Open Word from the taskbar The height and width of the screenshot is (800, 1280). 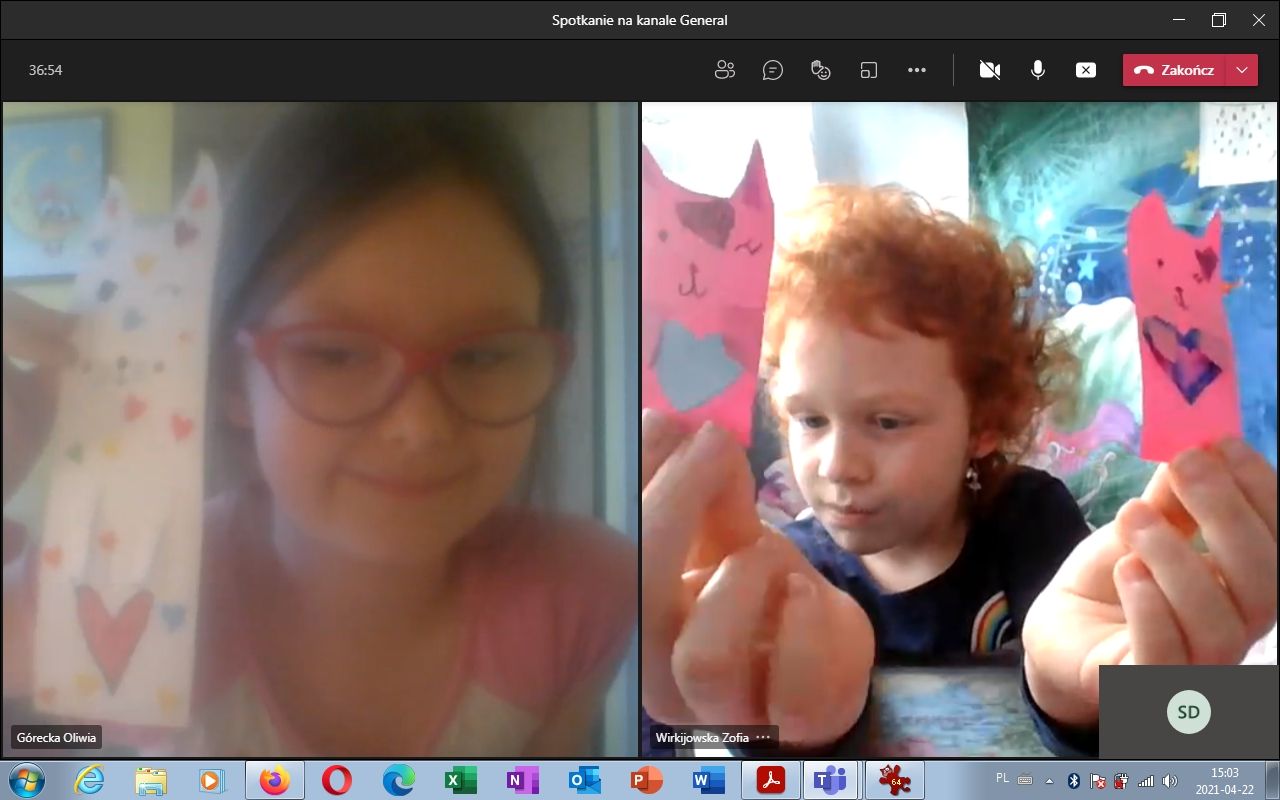(x=708, y=780)
